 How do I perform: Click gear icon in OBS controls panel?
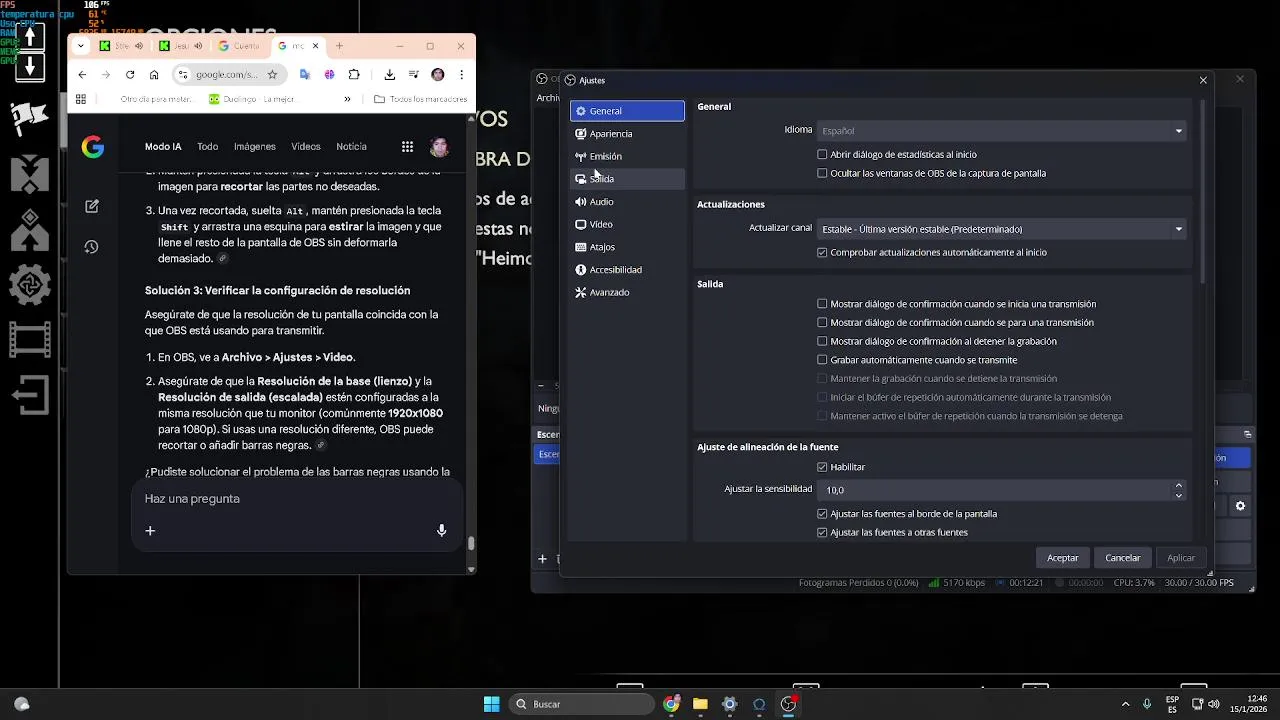1240,507
